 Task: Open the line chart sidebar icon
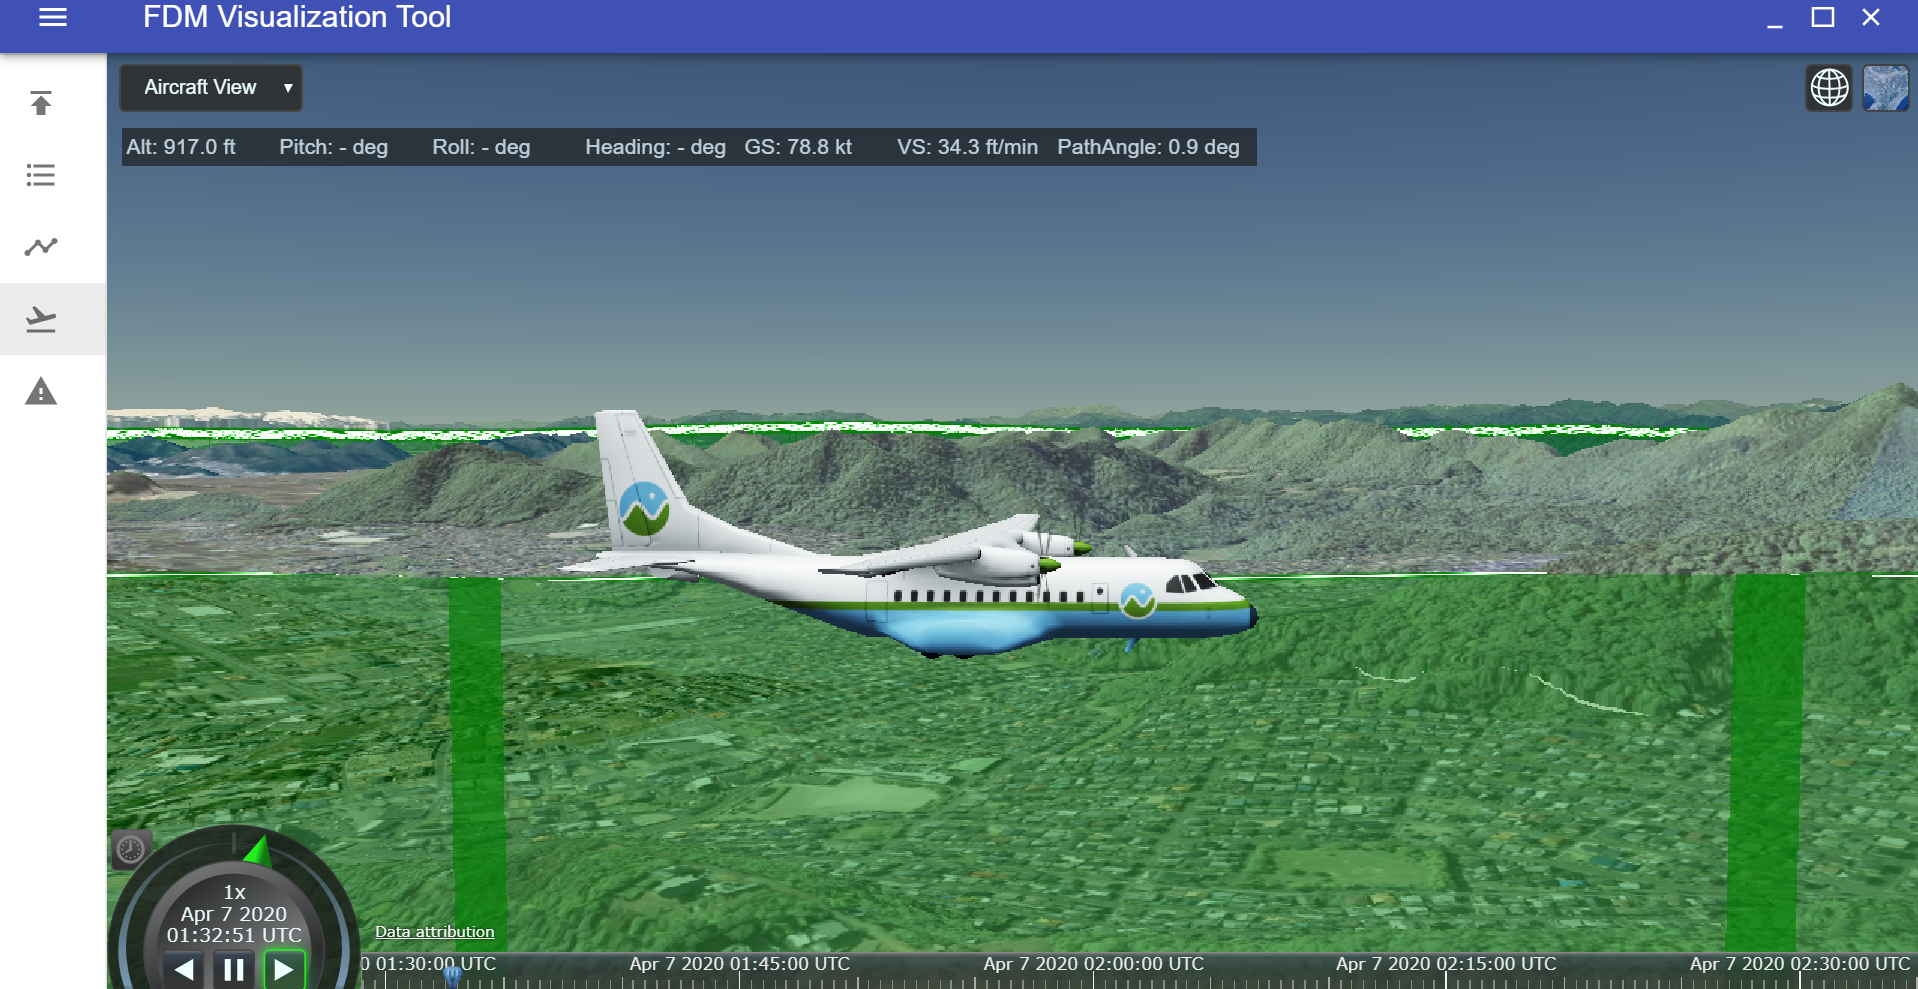[41, 246]
